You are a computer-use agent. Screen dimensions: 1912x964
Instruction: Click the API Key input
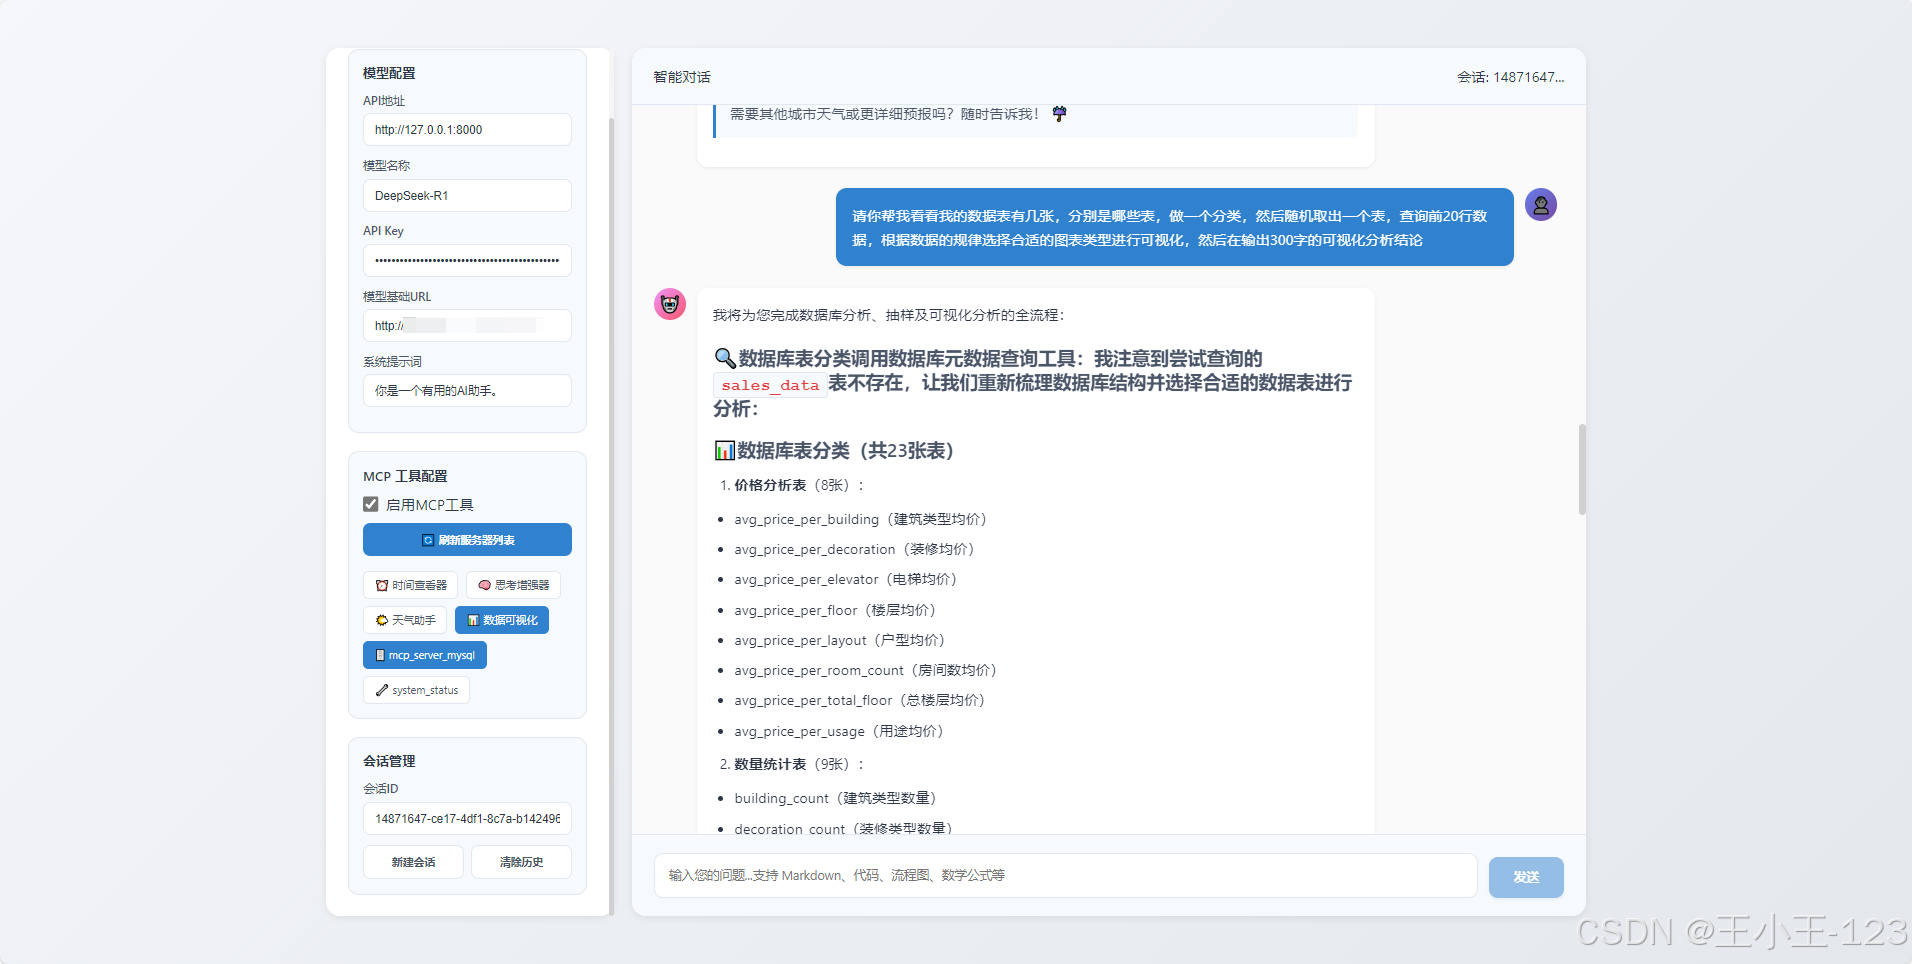tap(466, 260)
